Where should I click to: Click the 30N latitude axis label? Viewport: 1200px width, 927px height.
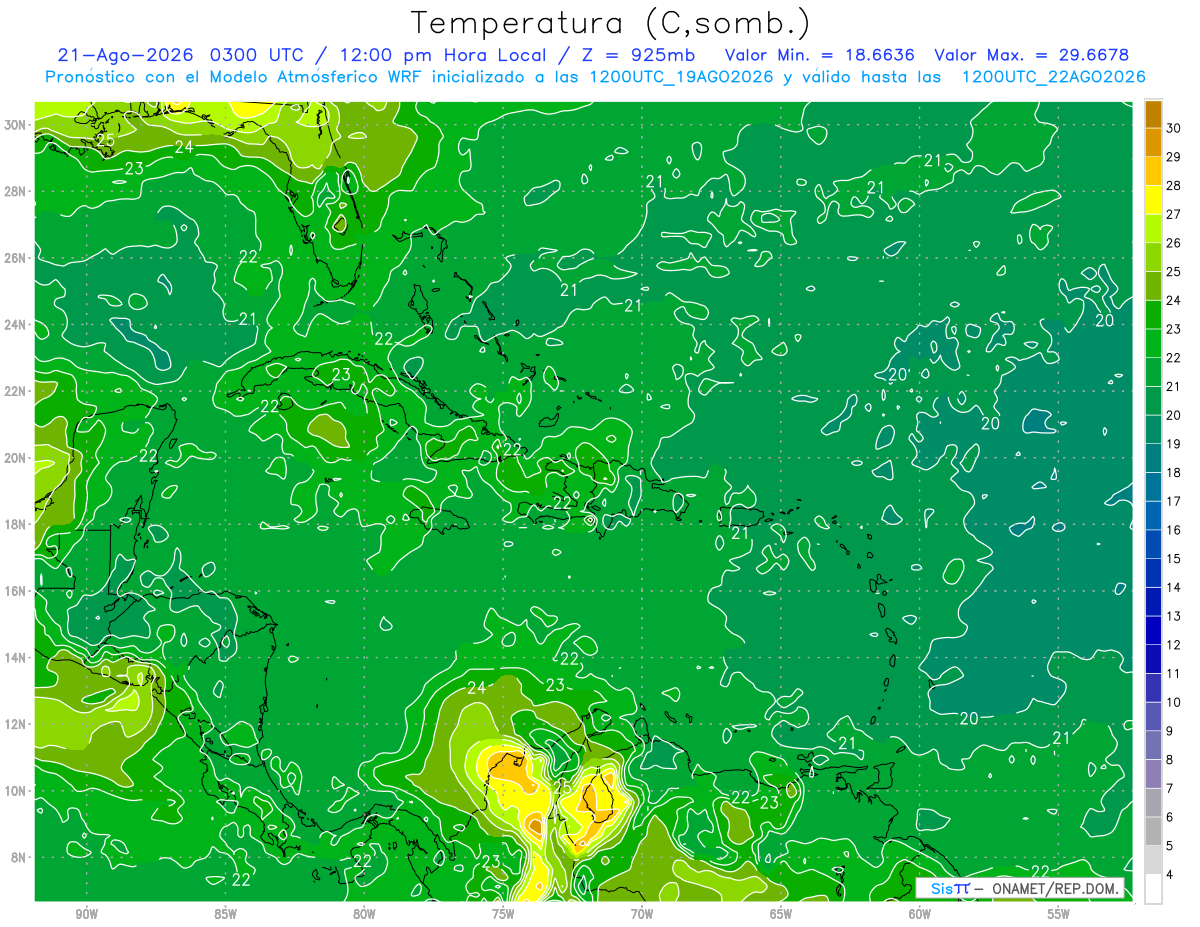(16, 125)
